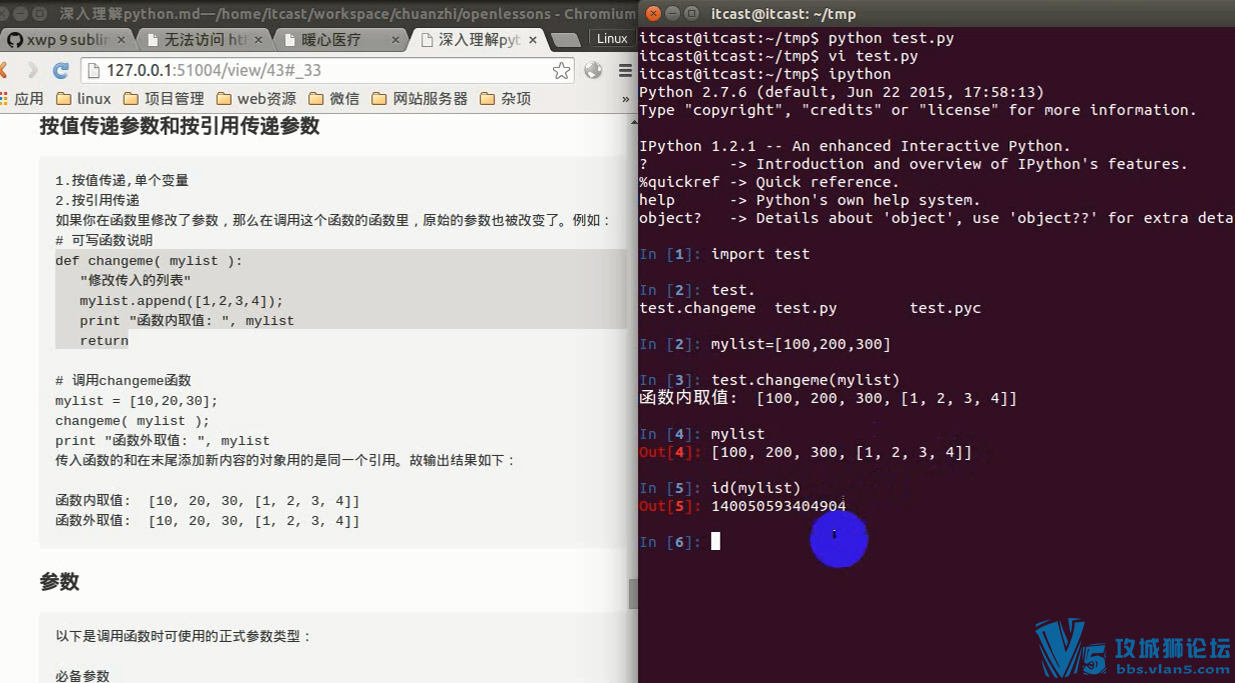Open the globe extension icon
Viewport: 1235px width, 683px height.
click(594, 71)
